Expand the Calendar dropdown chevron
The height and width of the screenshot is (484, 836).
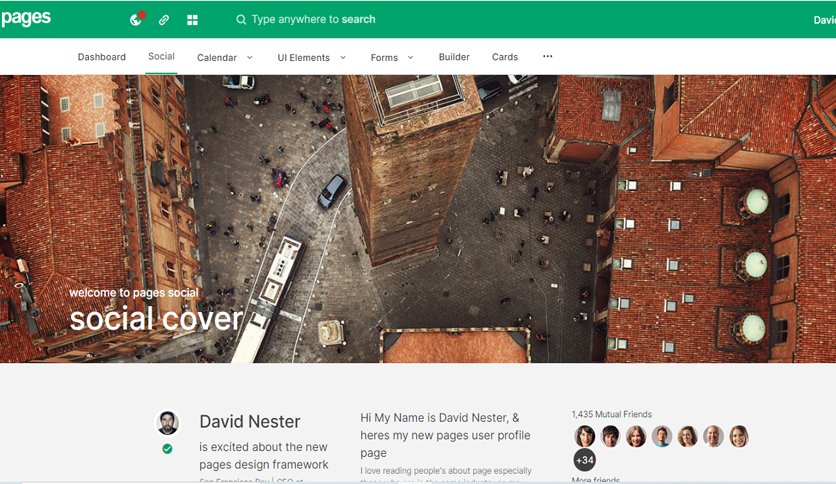click(250, 58)
